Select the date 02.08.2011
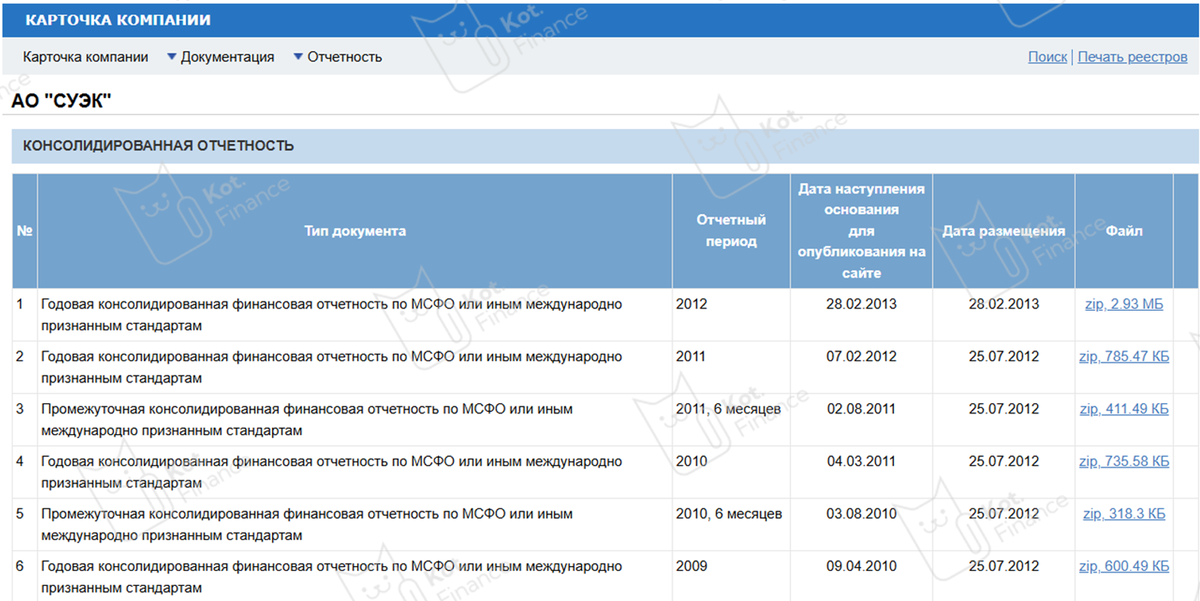The height and width of the screenshot is (601, 1200). click(x=861, y=409)
